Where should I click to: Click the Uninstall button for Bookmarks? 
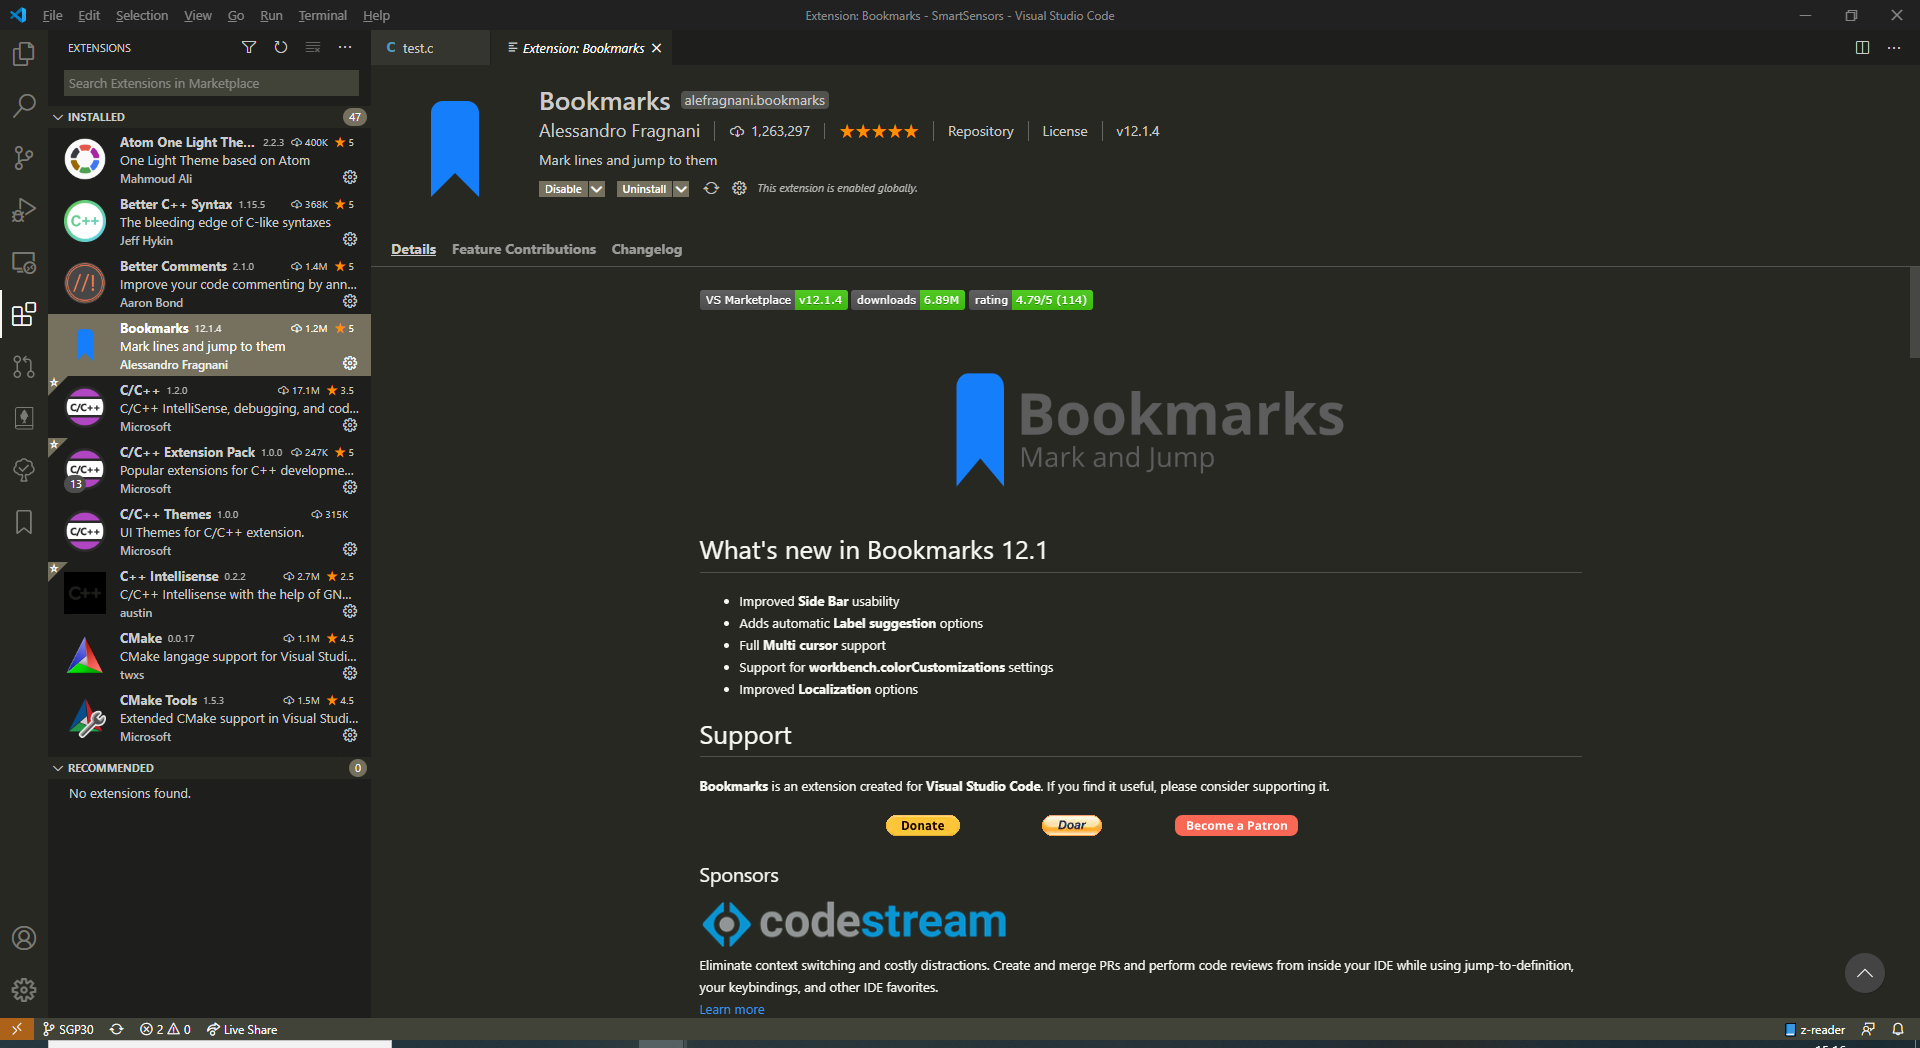644,189
